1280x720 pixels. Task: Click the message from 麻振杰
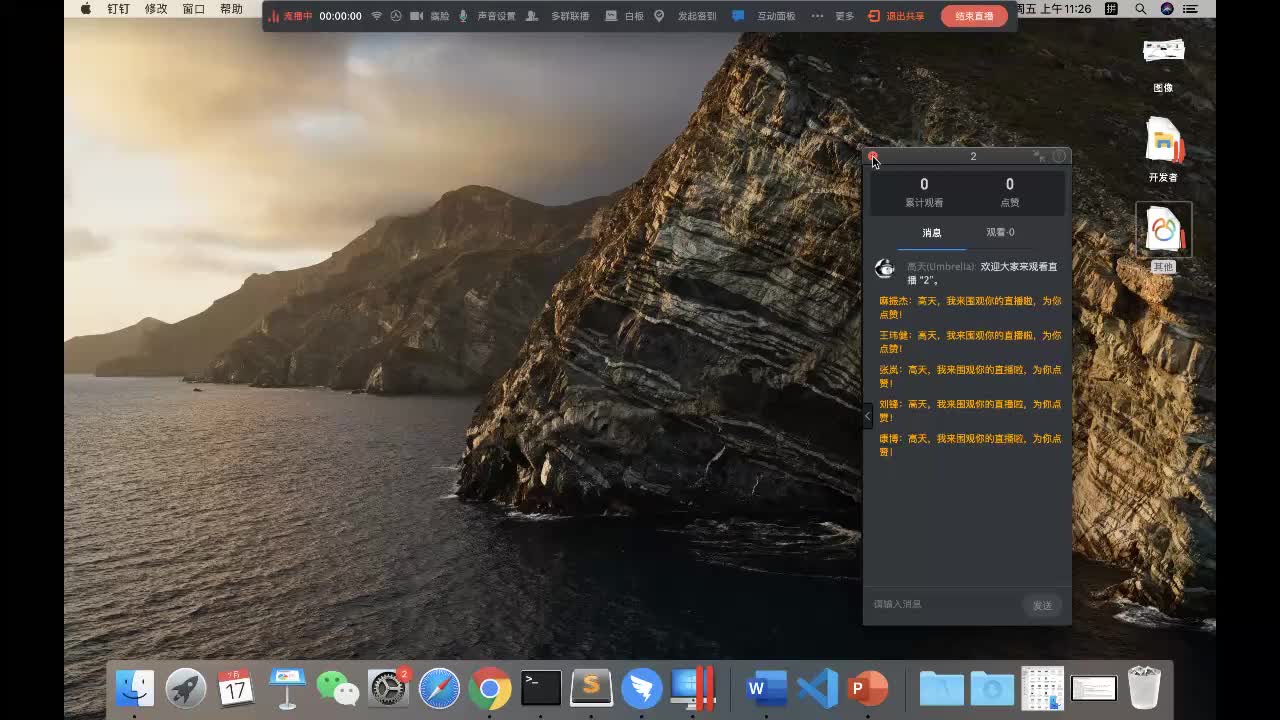970,307
